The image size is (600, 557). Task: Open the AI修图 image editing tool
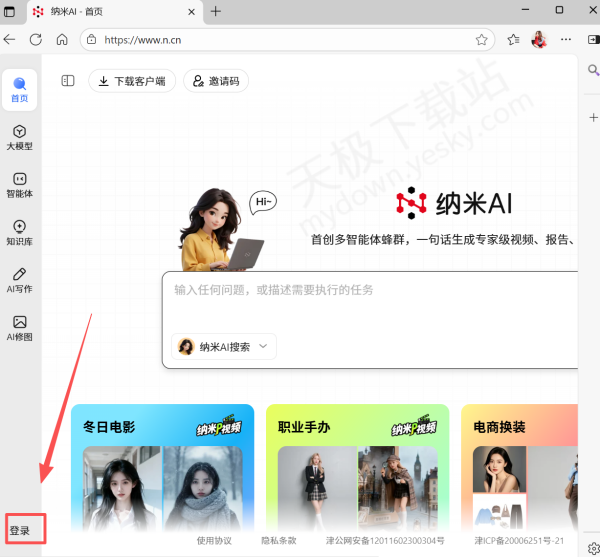(x=20, y=328)
